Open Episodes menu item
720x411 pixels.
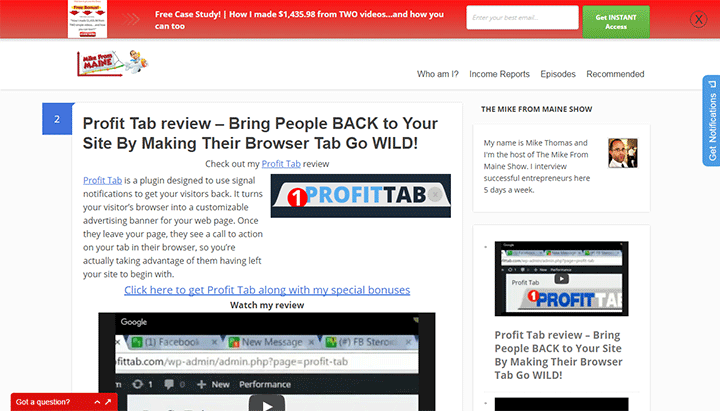[x=557, y=74]
